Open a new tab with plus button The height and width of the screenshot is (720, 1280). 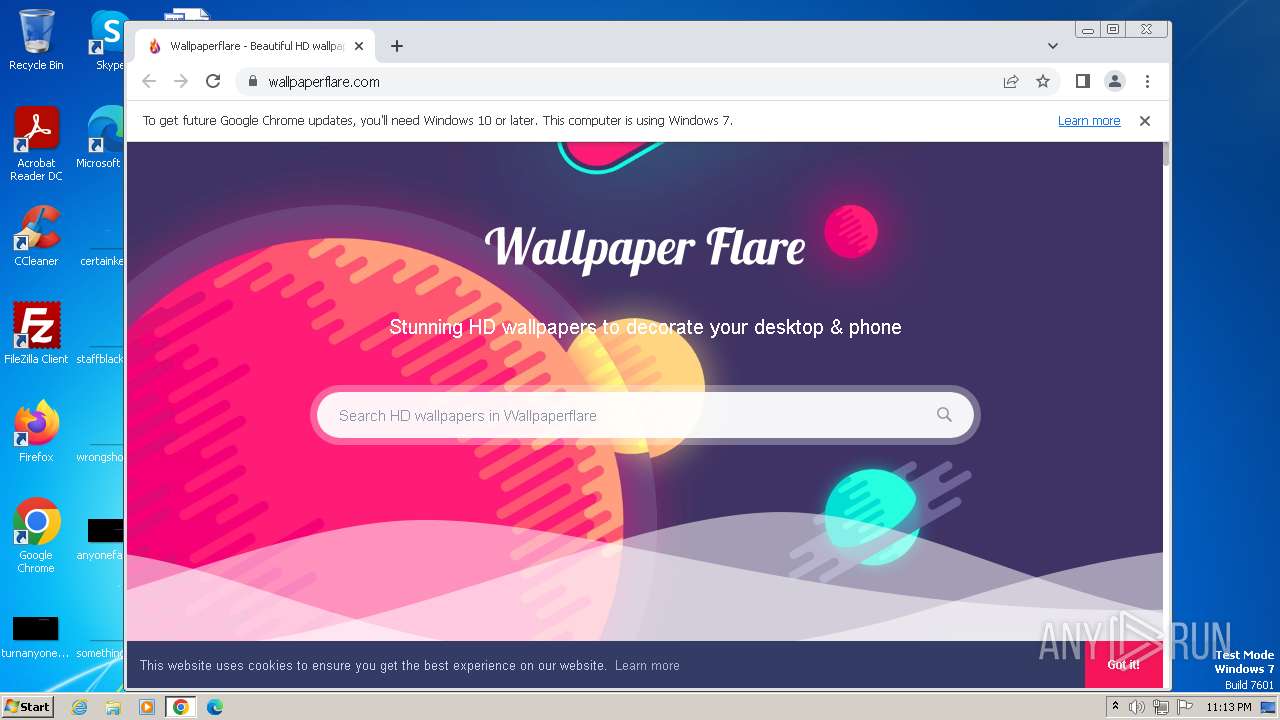[x=397, y=46]
